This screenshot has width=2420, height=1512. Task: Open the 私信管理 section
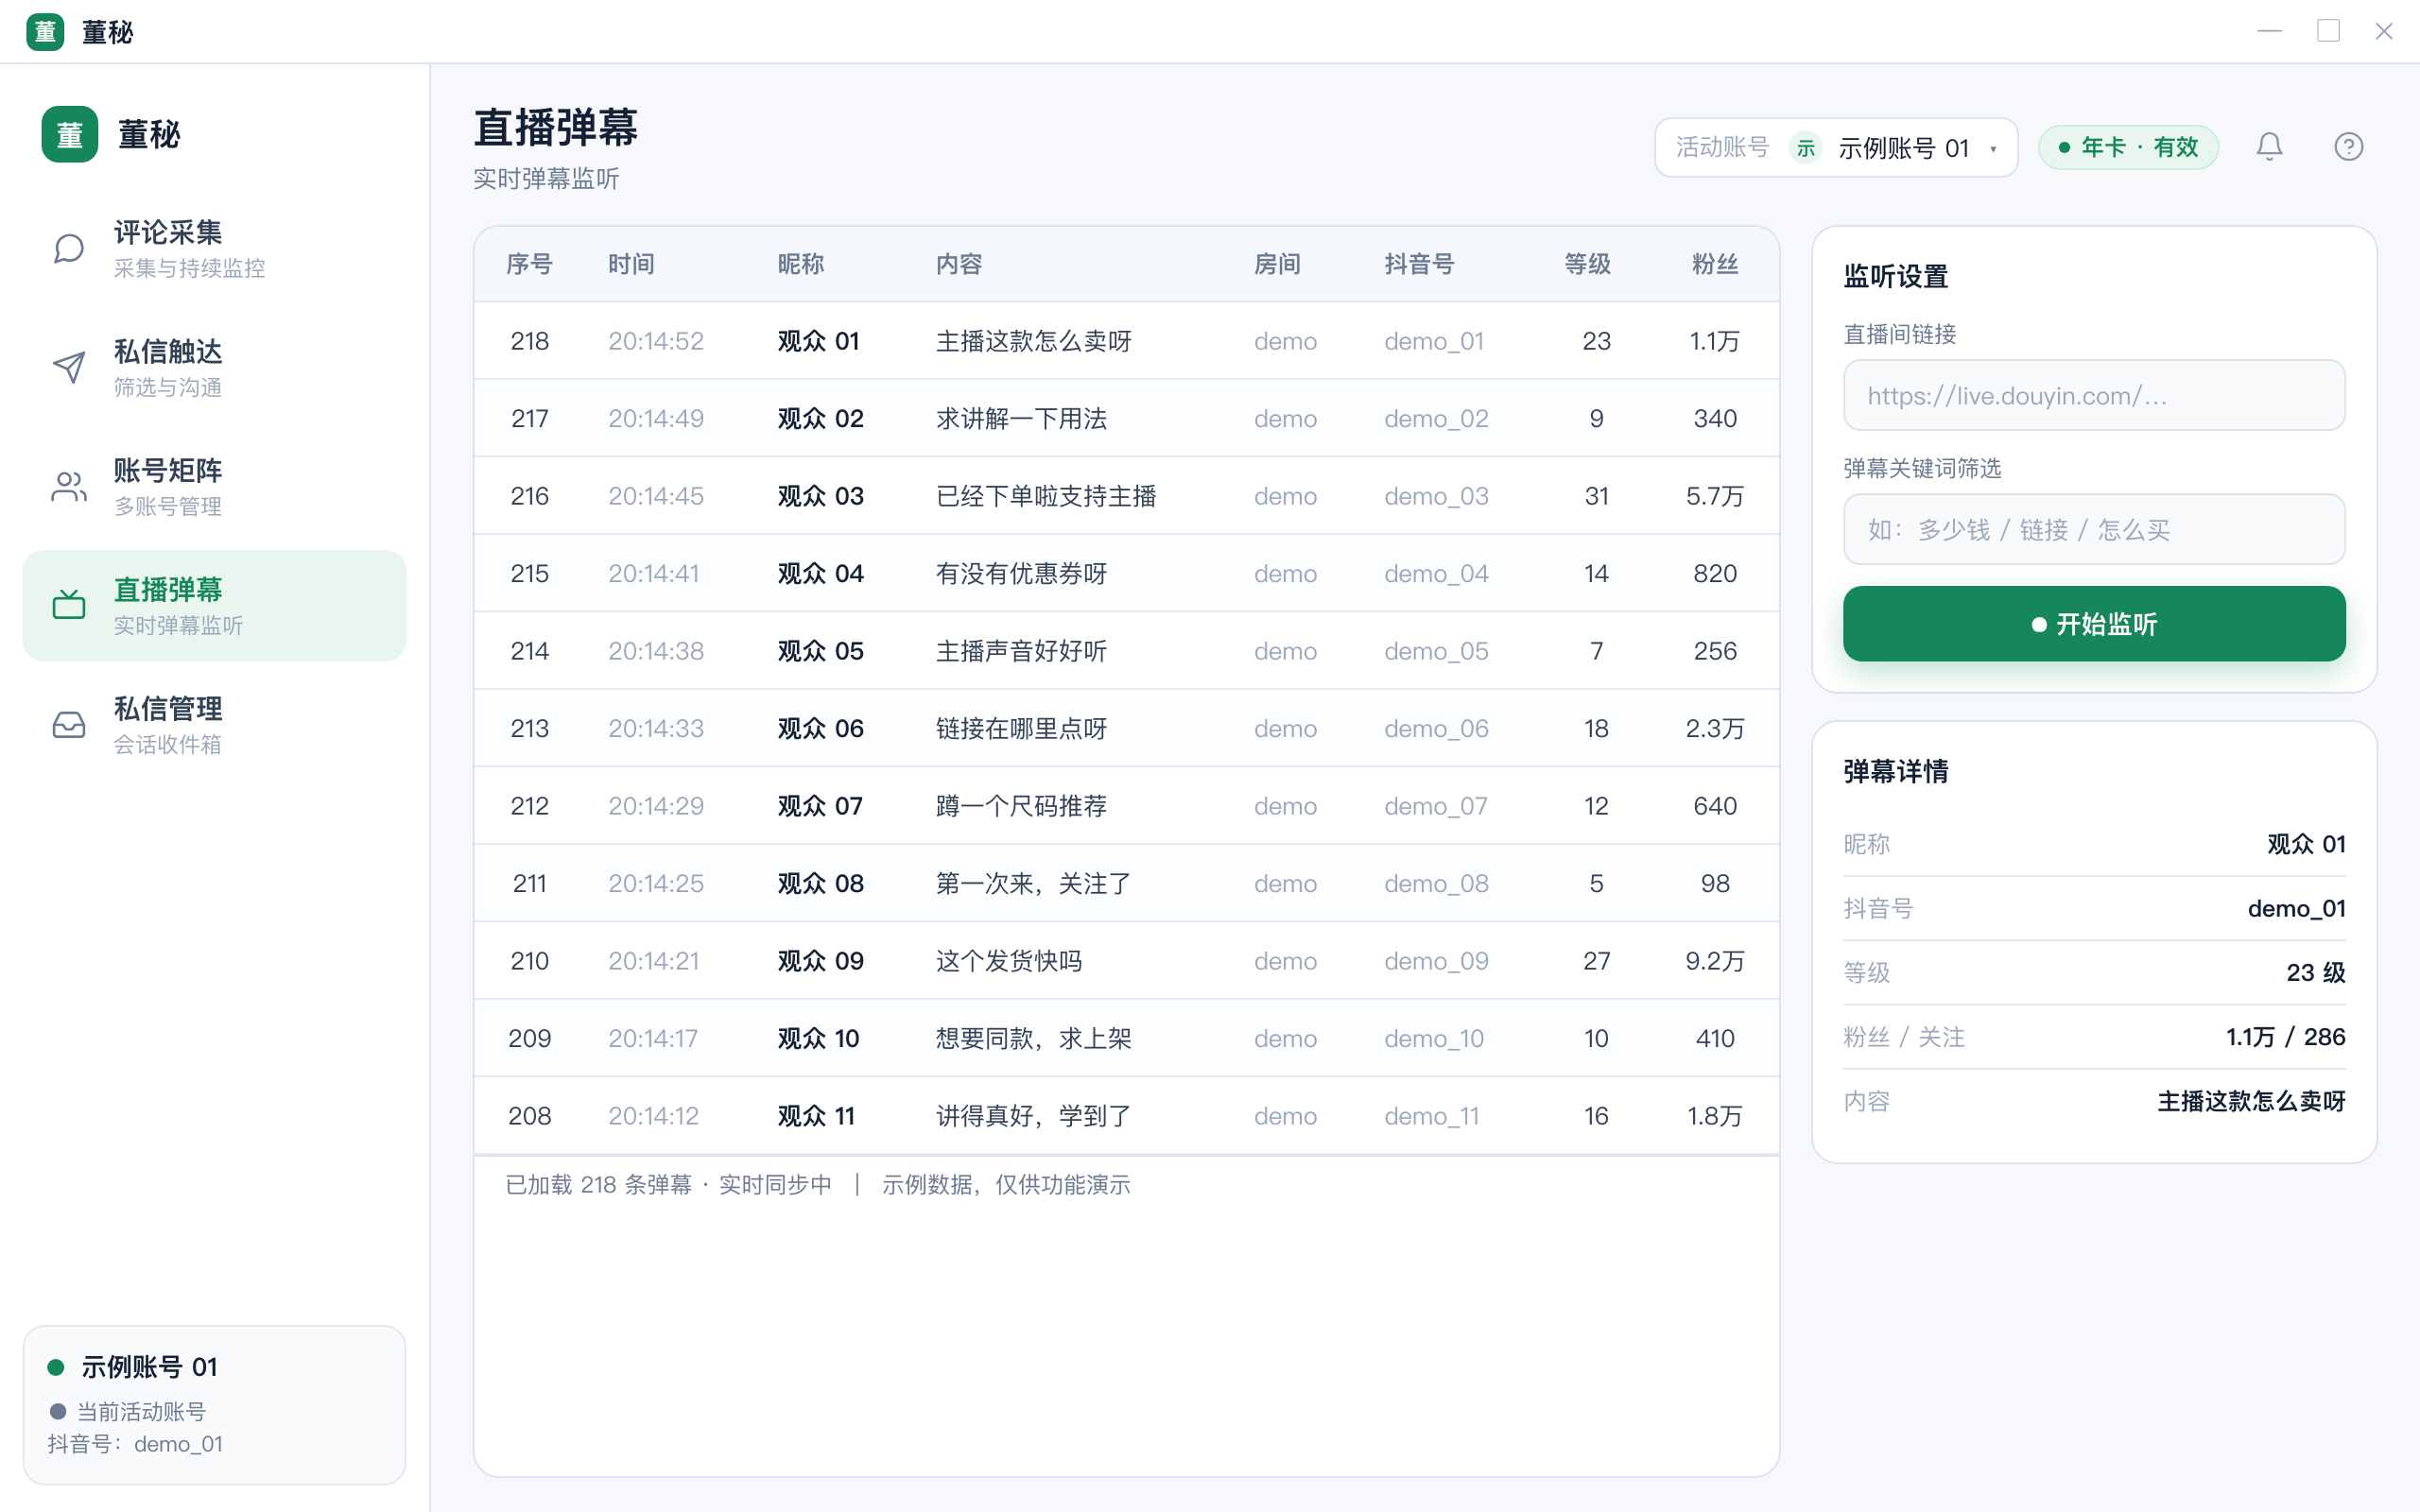(214, 725)
